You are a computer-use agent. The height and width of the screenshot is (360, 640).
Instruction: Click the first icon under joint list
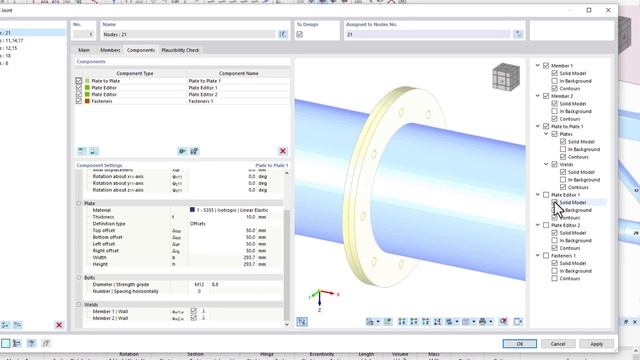coord(5,325)
